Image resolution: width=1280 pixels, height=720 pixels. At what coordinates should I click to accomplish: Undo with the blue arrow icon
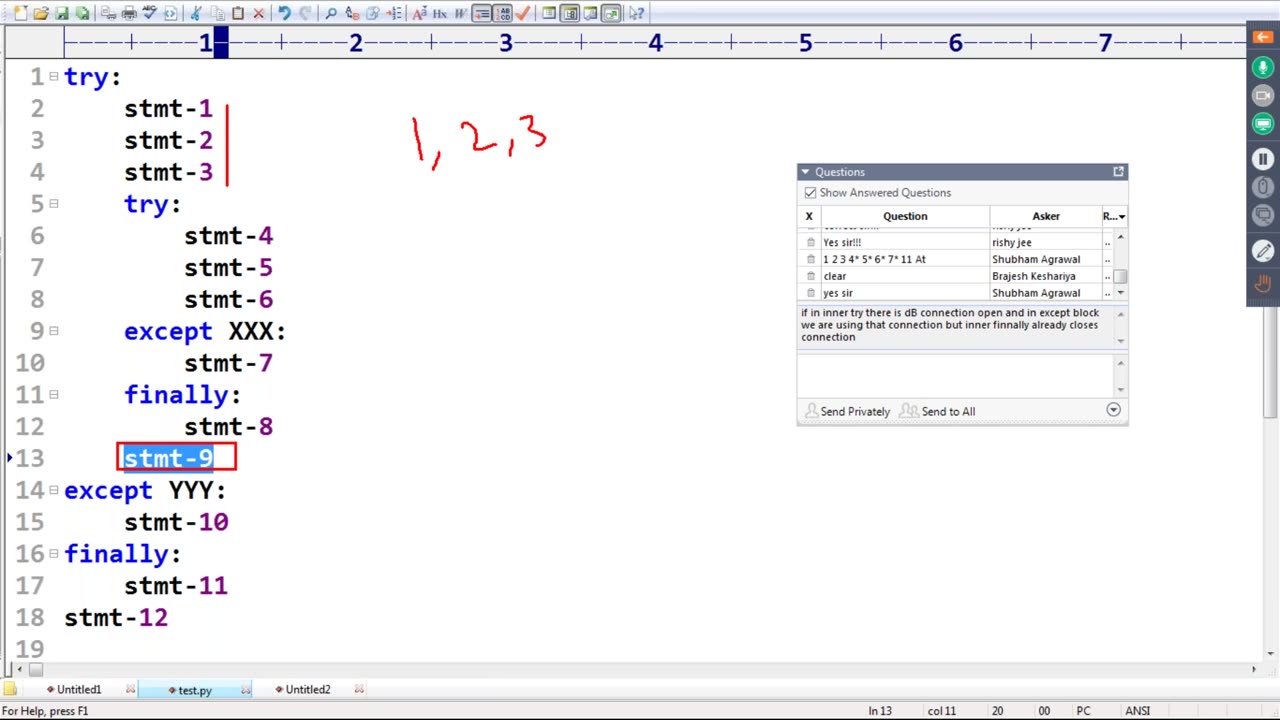[284, 13]
